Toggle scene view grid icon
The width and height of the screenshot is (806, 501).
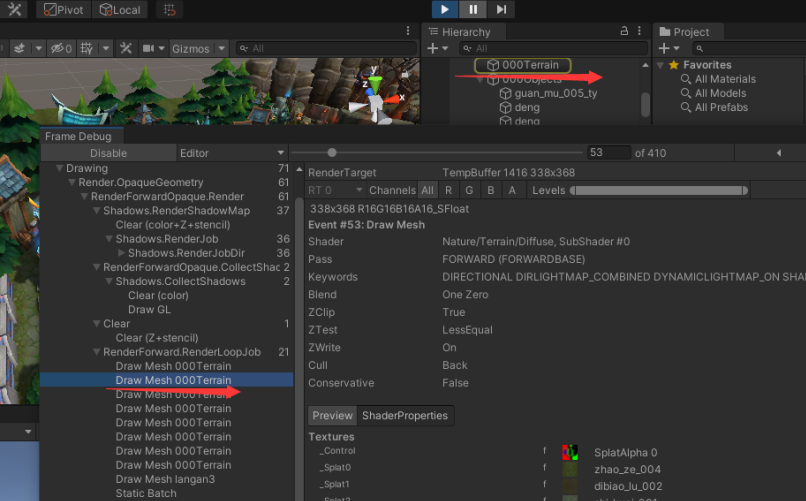(x=87, y=49)
